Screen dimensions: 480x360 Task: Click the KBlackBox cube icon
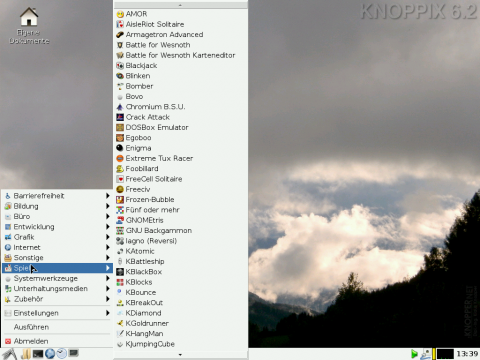click(x=120, y=272)
